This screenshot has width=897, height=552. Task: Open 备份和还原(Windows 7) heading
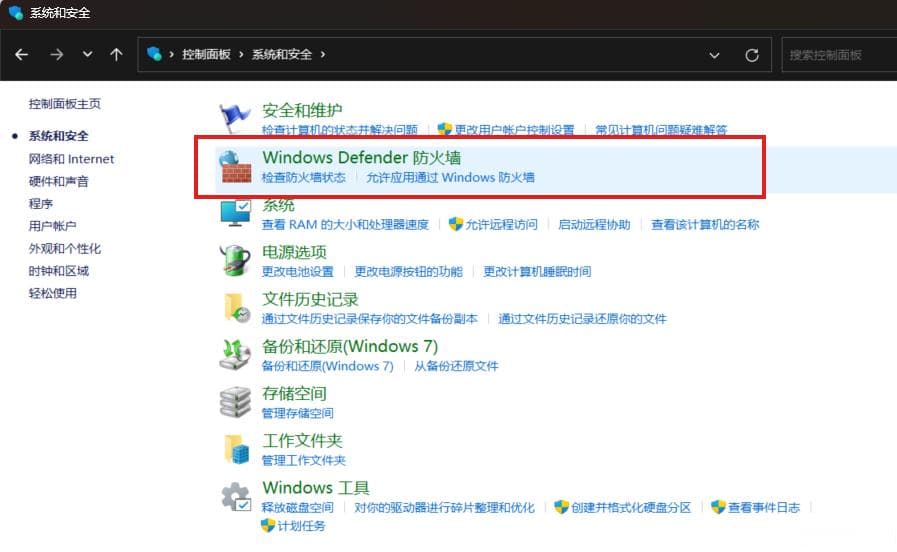[350, 346]
